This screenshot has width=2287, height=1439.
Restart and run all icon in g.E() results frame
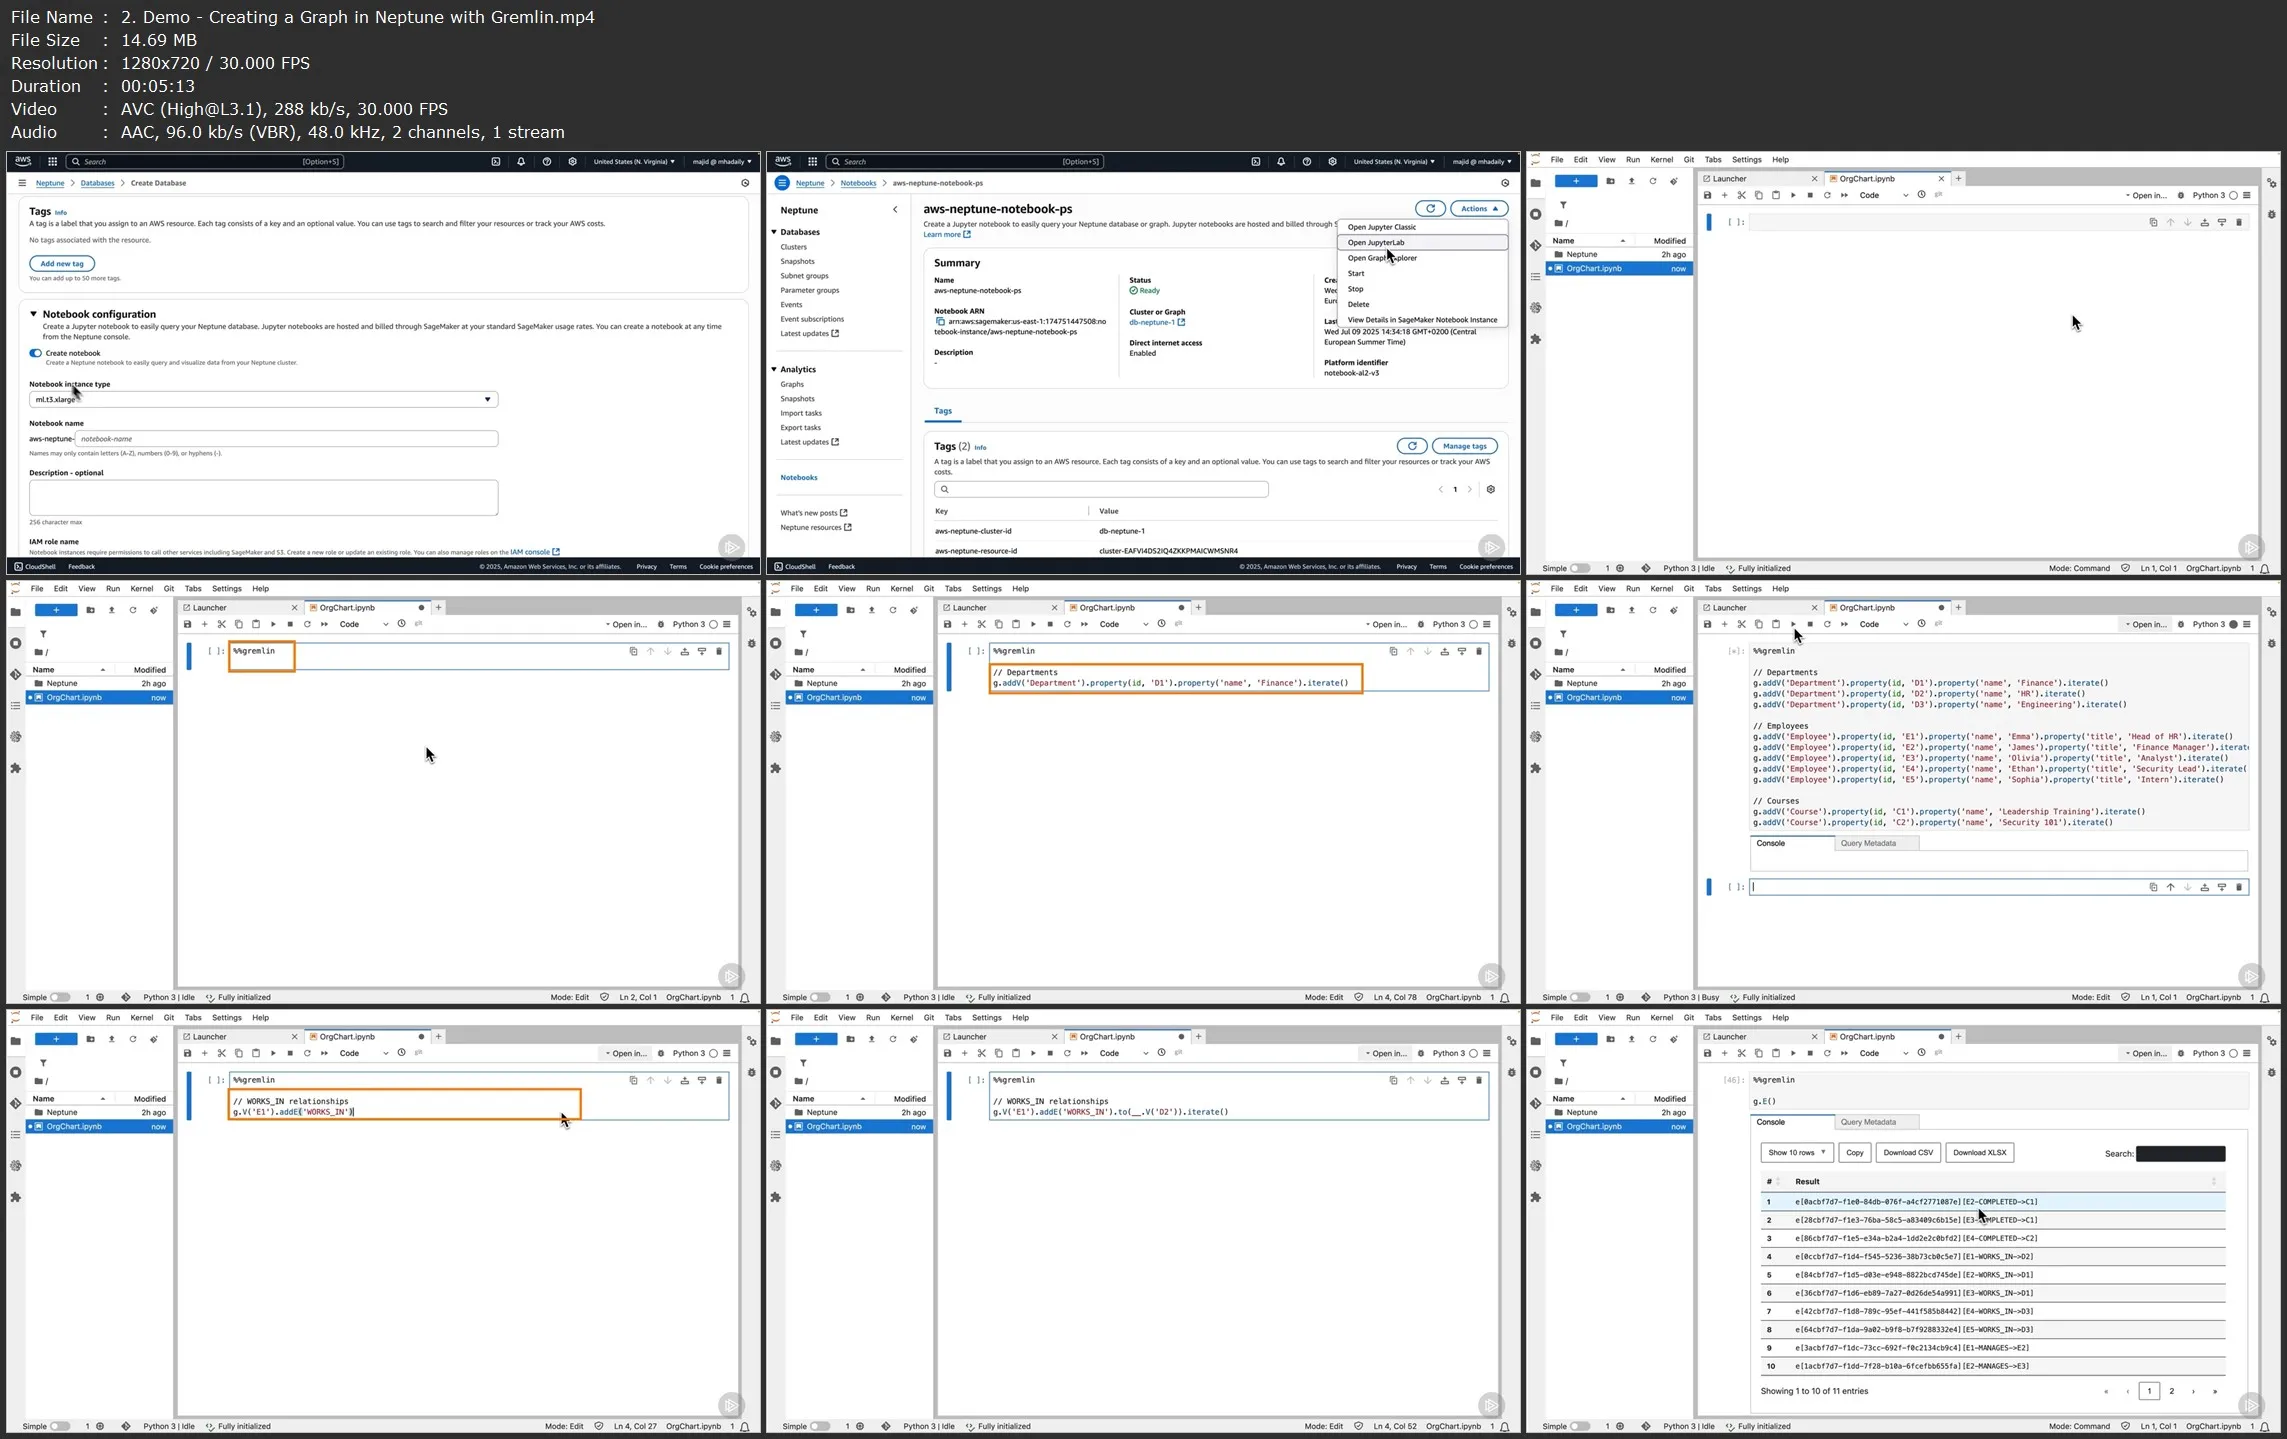pyautogui.click(x=1844, y=1053)
